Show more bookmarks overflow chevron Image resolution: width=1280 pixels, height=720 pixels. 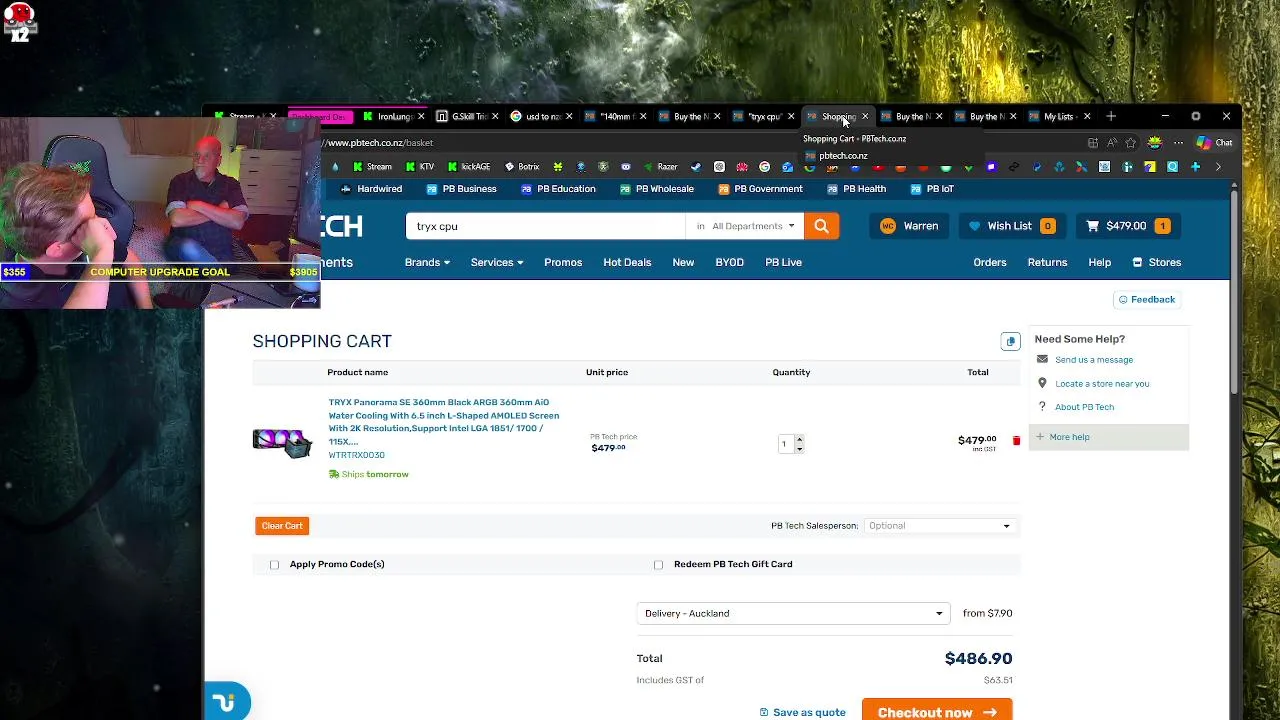[1218, 167]
